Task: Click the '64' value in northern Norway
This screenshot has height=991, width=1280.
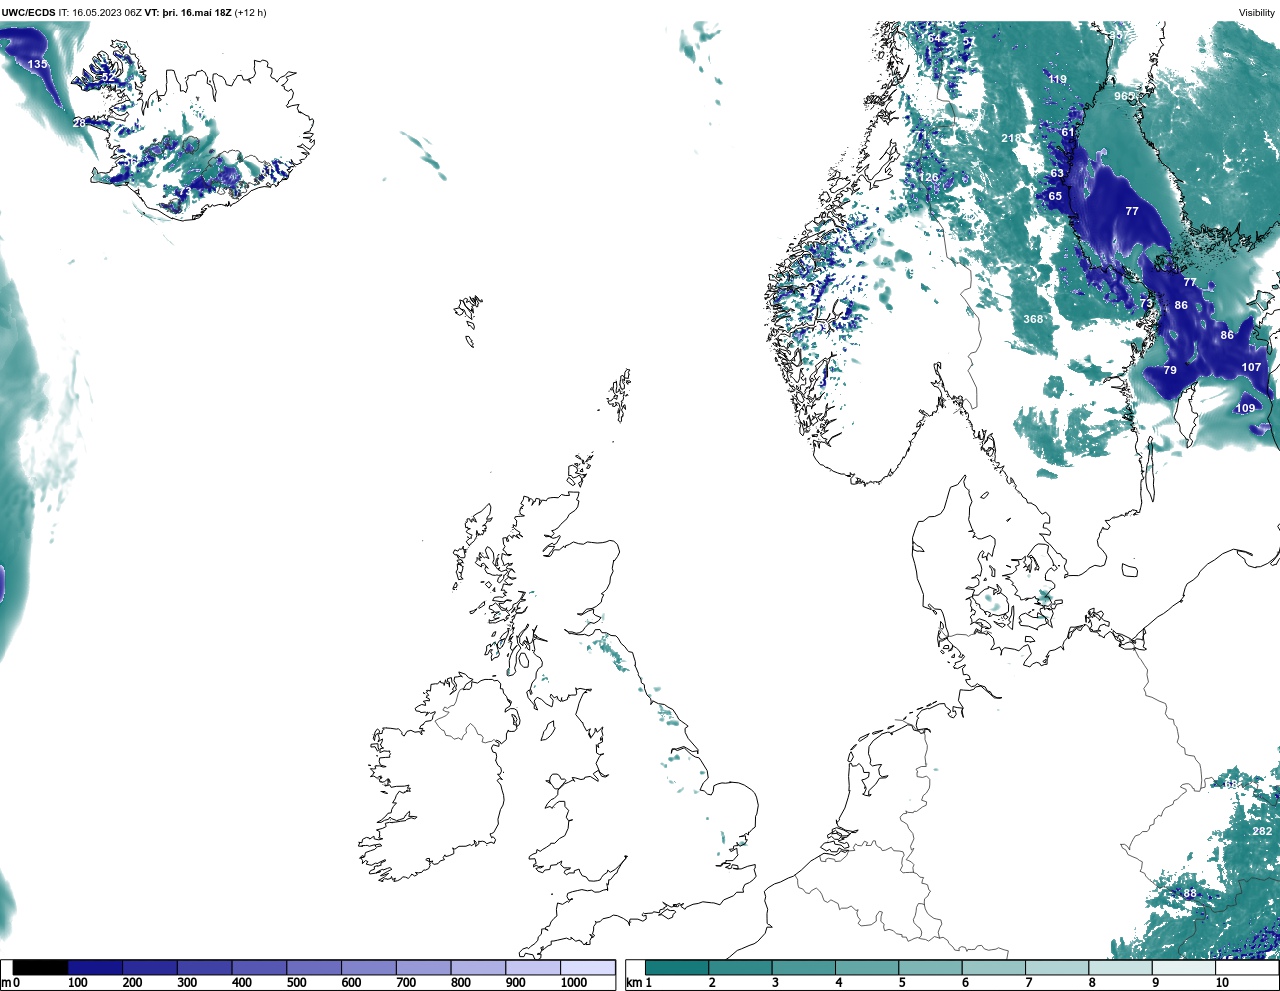Action: 934,38
